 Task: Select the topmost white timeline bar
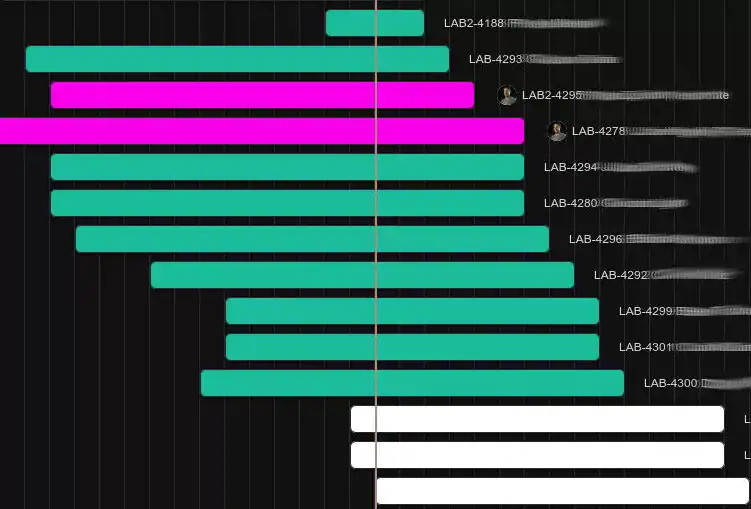pyautogui.click(x=537, y=419)
